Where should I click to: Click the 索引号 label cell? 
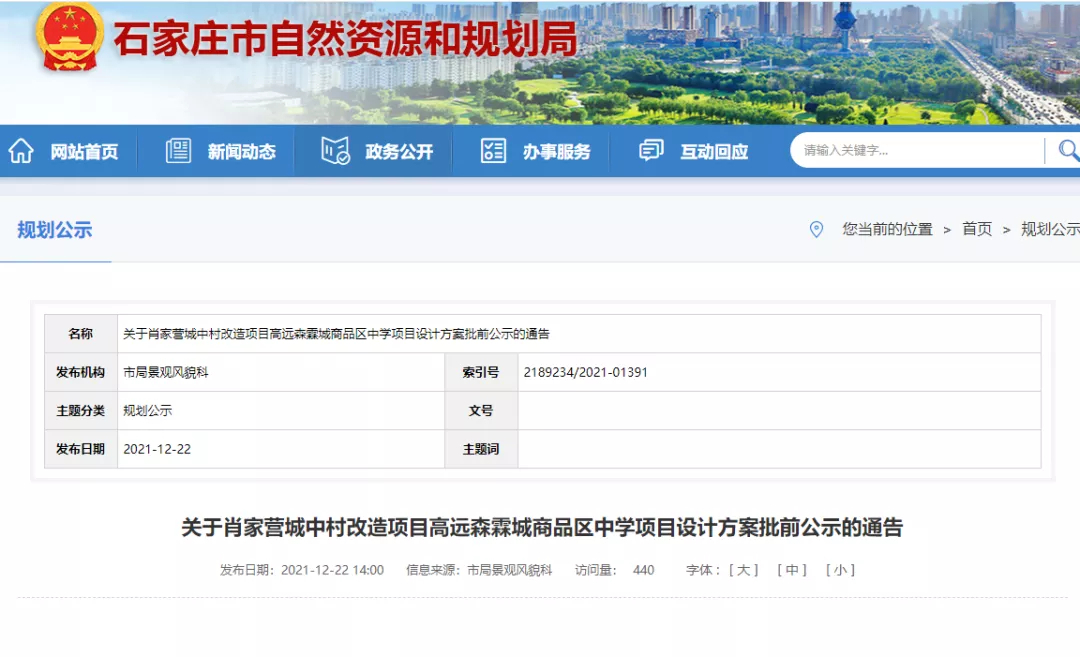[x=481, y=373]
